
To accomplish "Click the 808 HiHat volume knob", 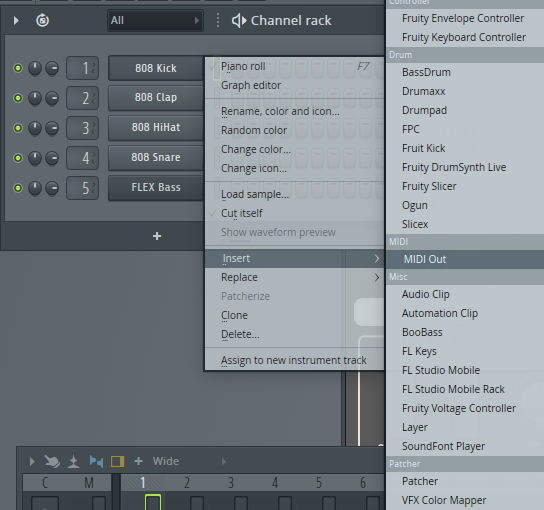I will click(x=52, y=128).
